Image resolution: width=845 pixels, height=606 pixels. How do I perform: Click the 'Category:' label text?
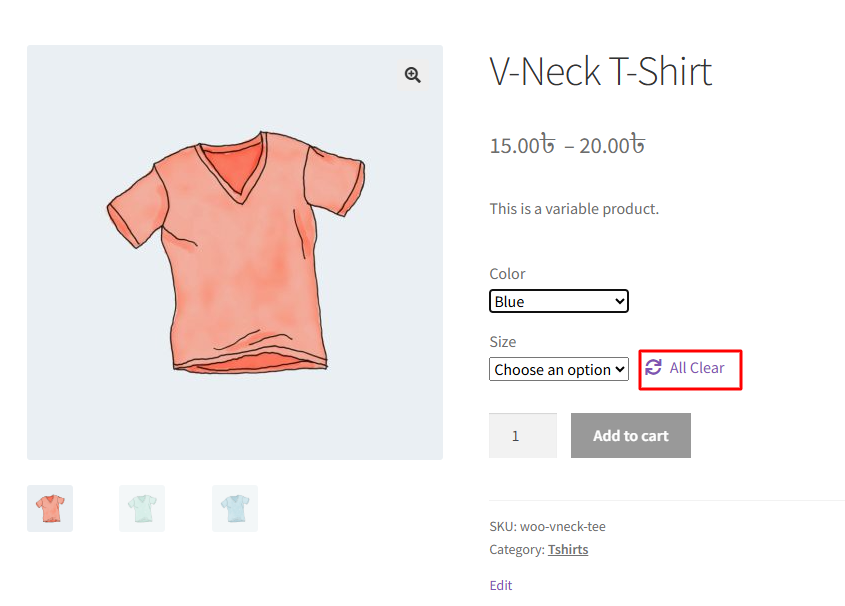[516, 549]
